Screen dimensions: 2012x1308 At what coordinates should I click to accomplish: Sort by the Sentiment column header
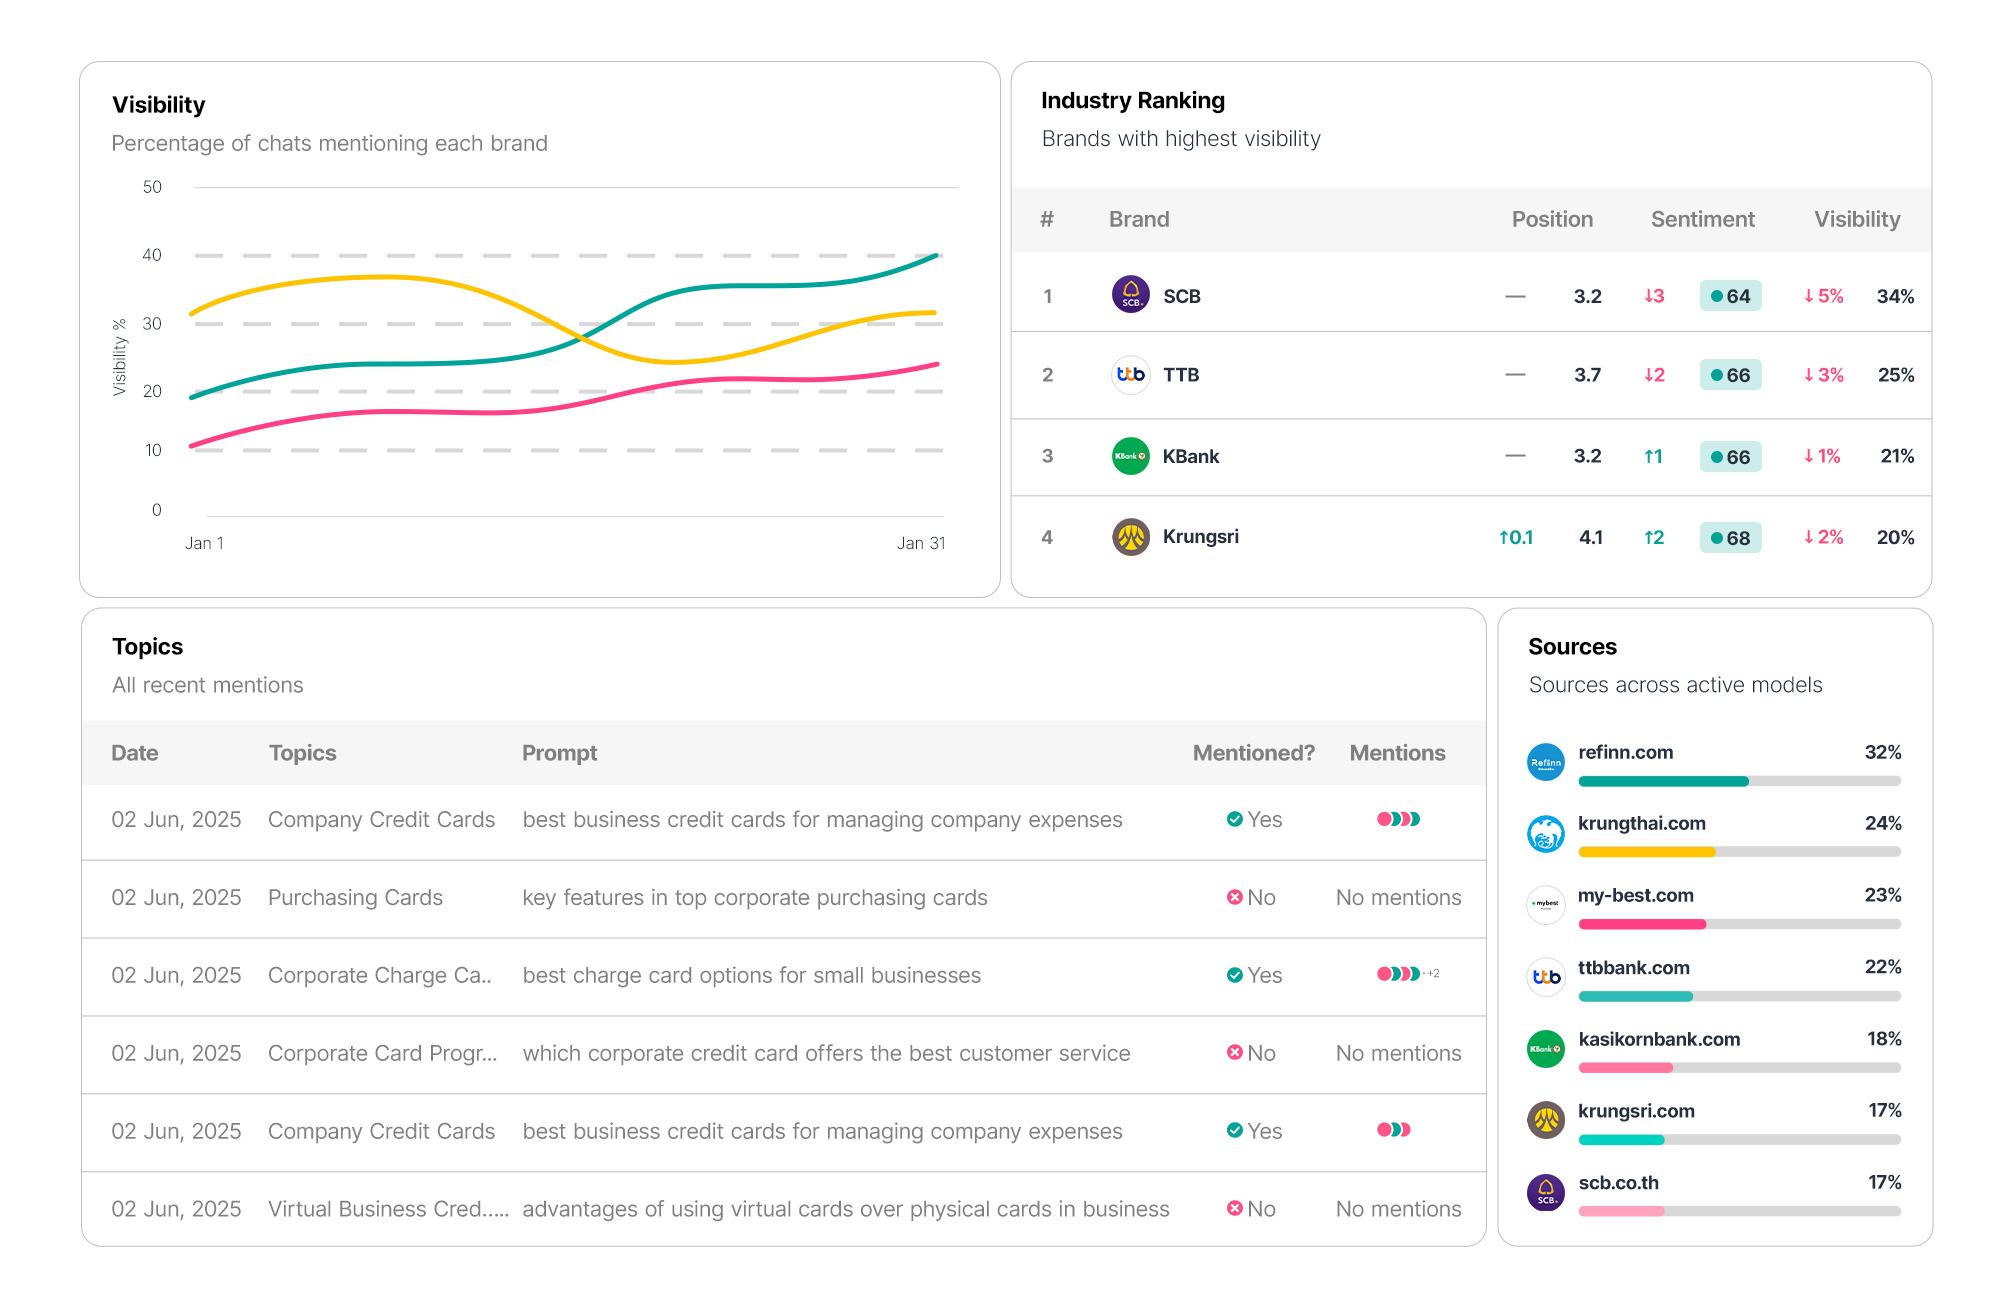1702,219
